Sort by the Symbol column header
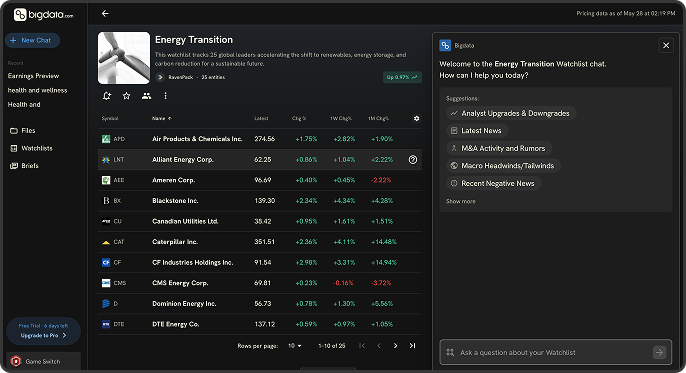The width and height of the screenshot is (686, 373). (110, 119)
